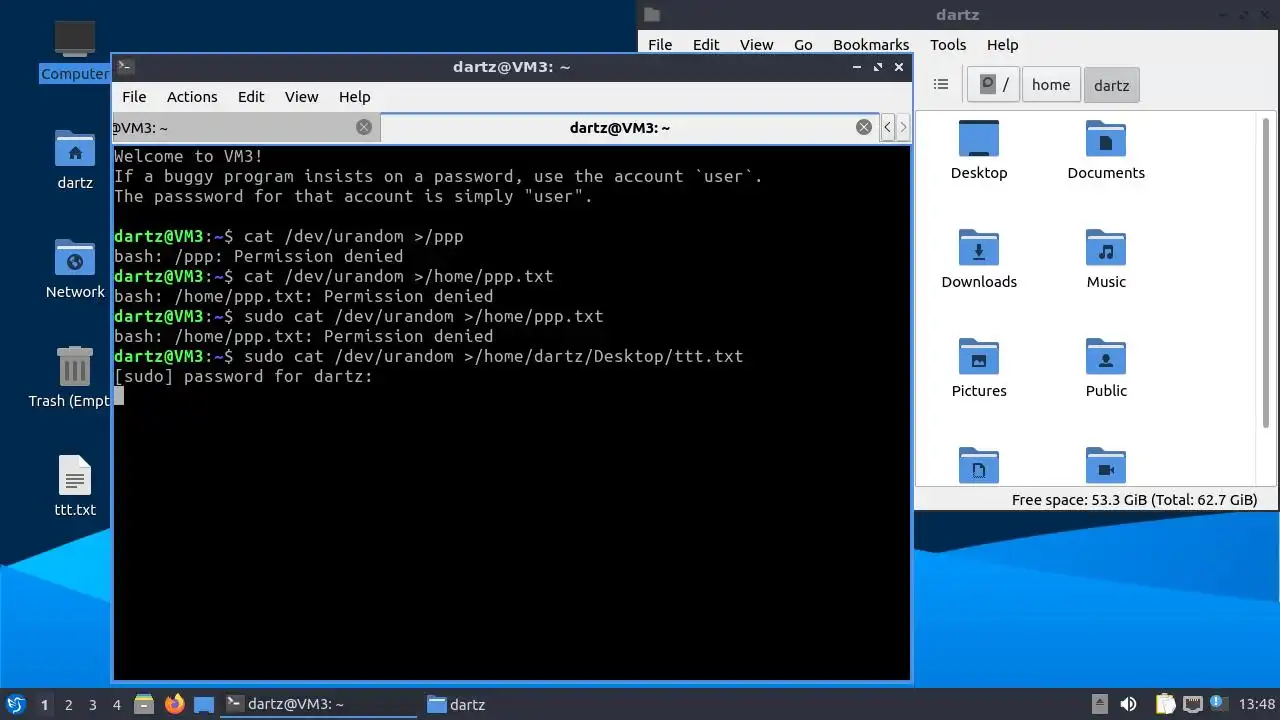Image resolution: width=1280 pixels, height=720 pixels.
Task: Click the file manager view list icon
Action: pyautogui.click(x=940, y=85)
